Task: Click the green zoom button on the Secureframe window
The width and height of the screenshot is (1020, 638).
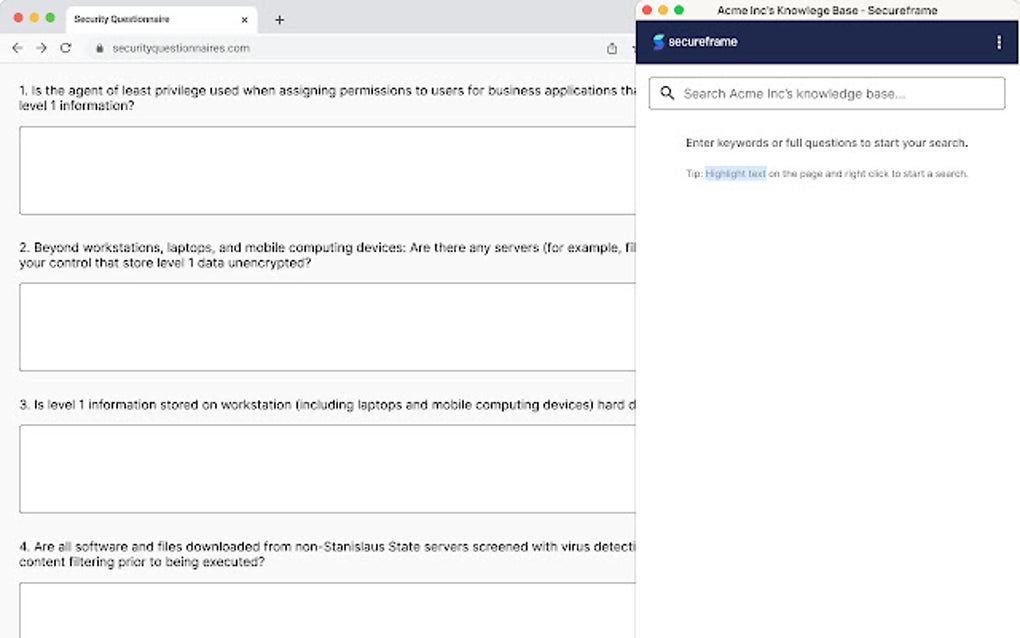Action: [677, 9]
